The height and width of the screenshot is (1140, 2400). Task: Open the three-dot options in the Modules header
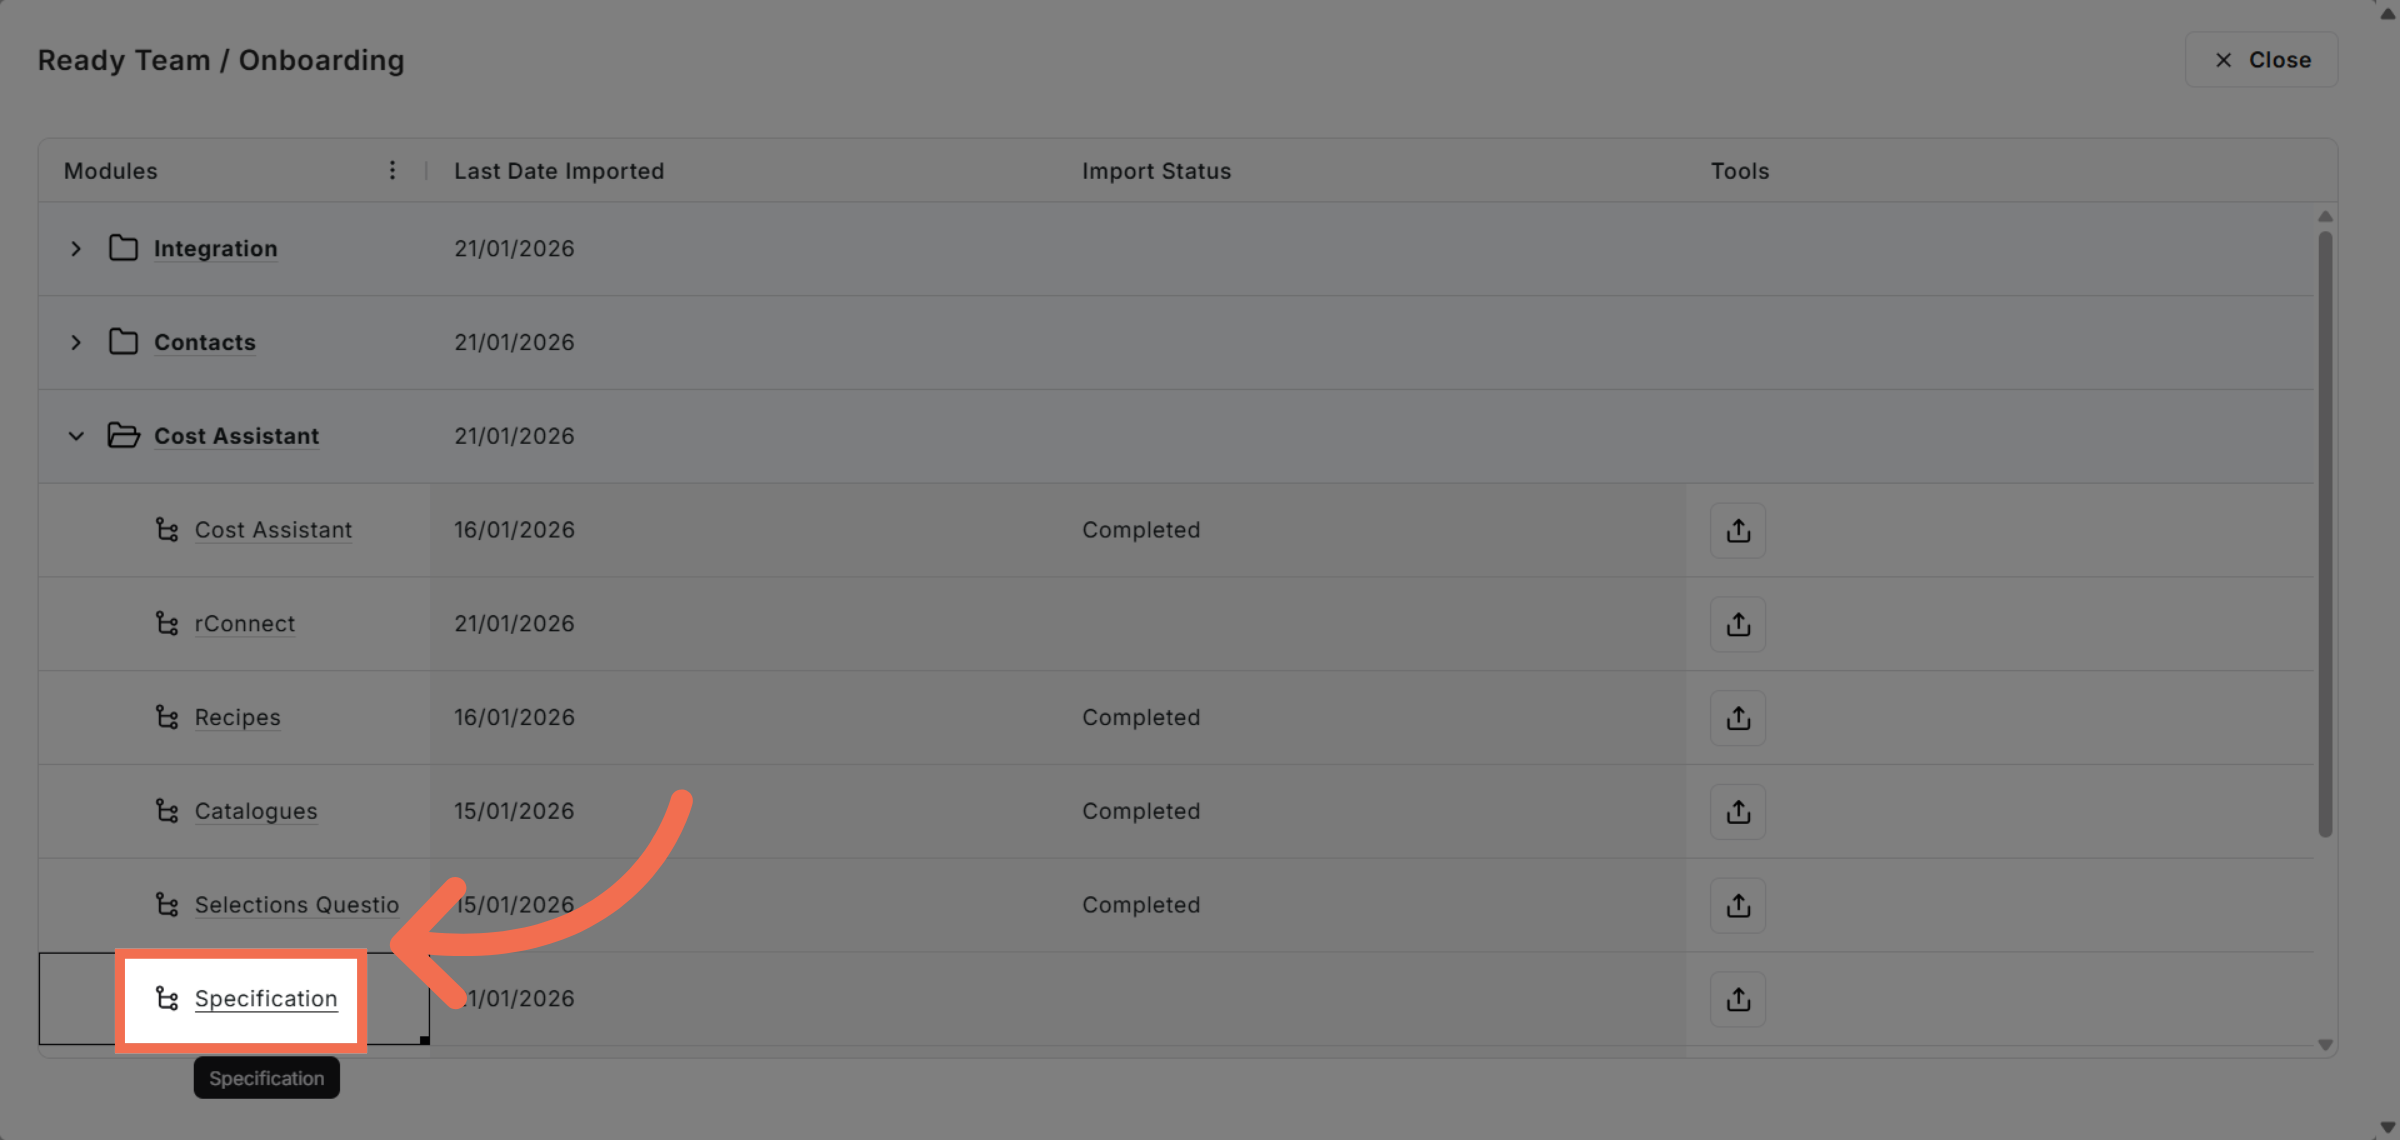point(392,170)
